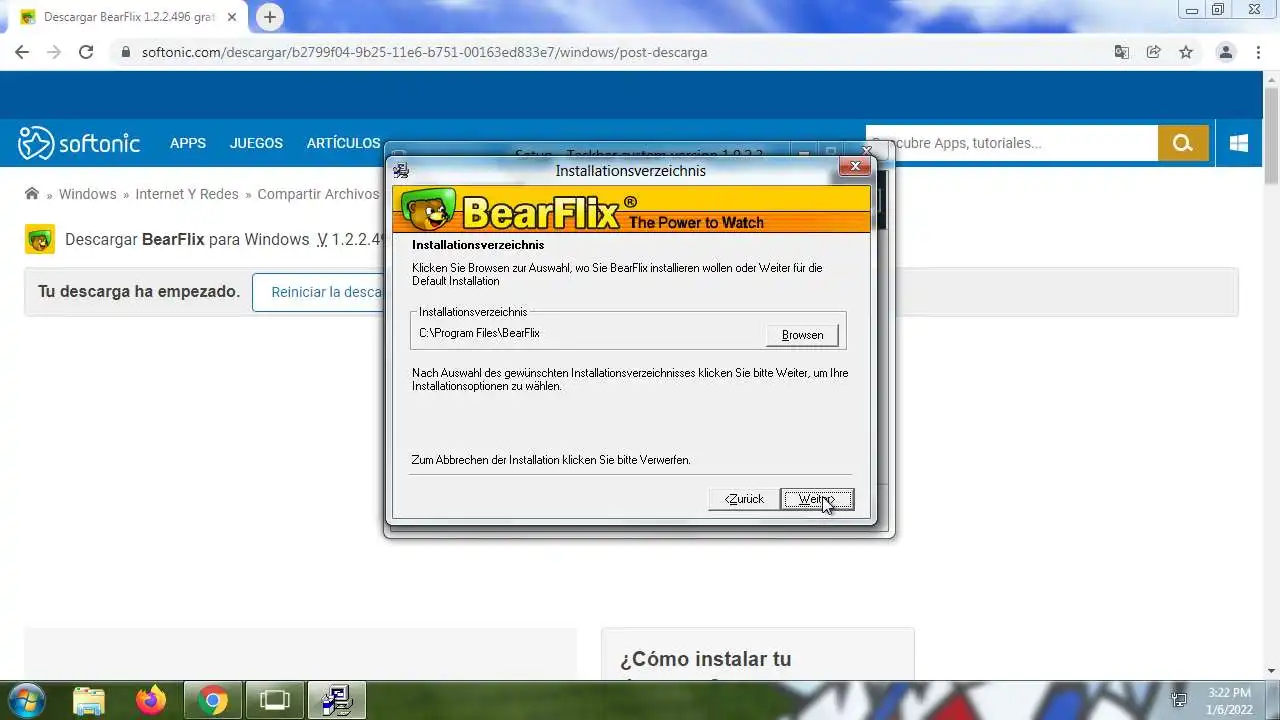This screenshot has height=720, width=1280.
Task: Switch to Chrome in the taskbar
Action: pos(212,700)
